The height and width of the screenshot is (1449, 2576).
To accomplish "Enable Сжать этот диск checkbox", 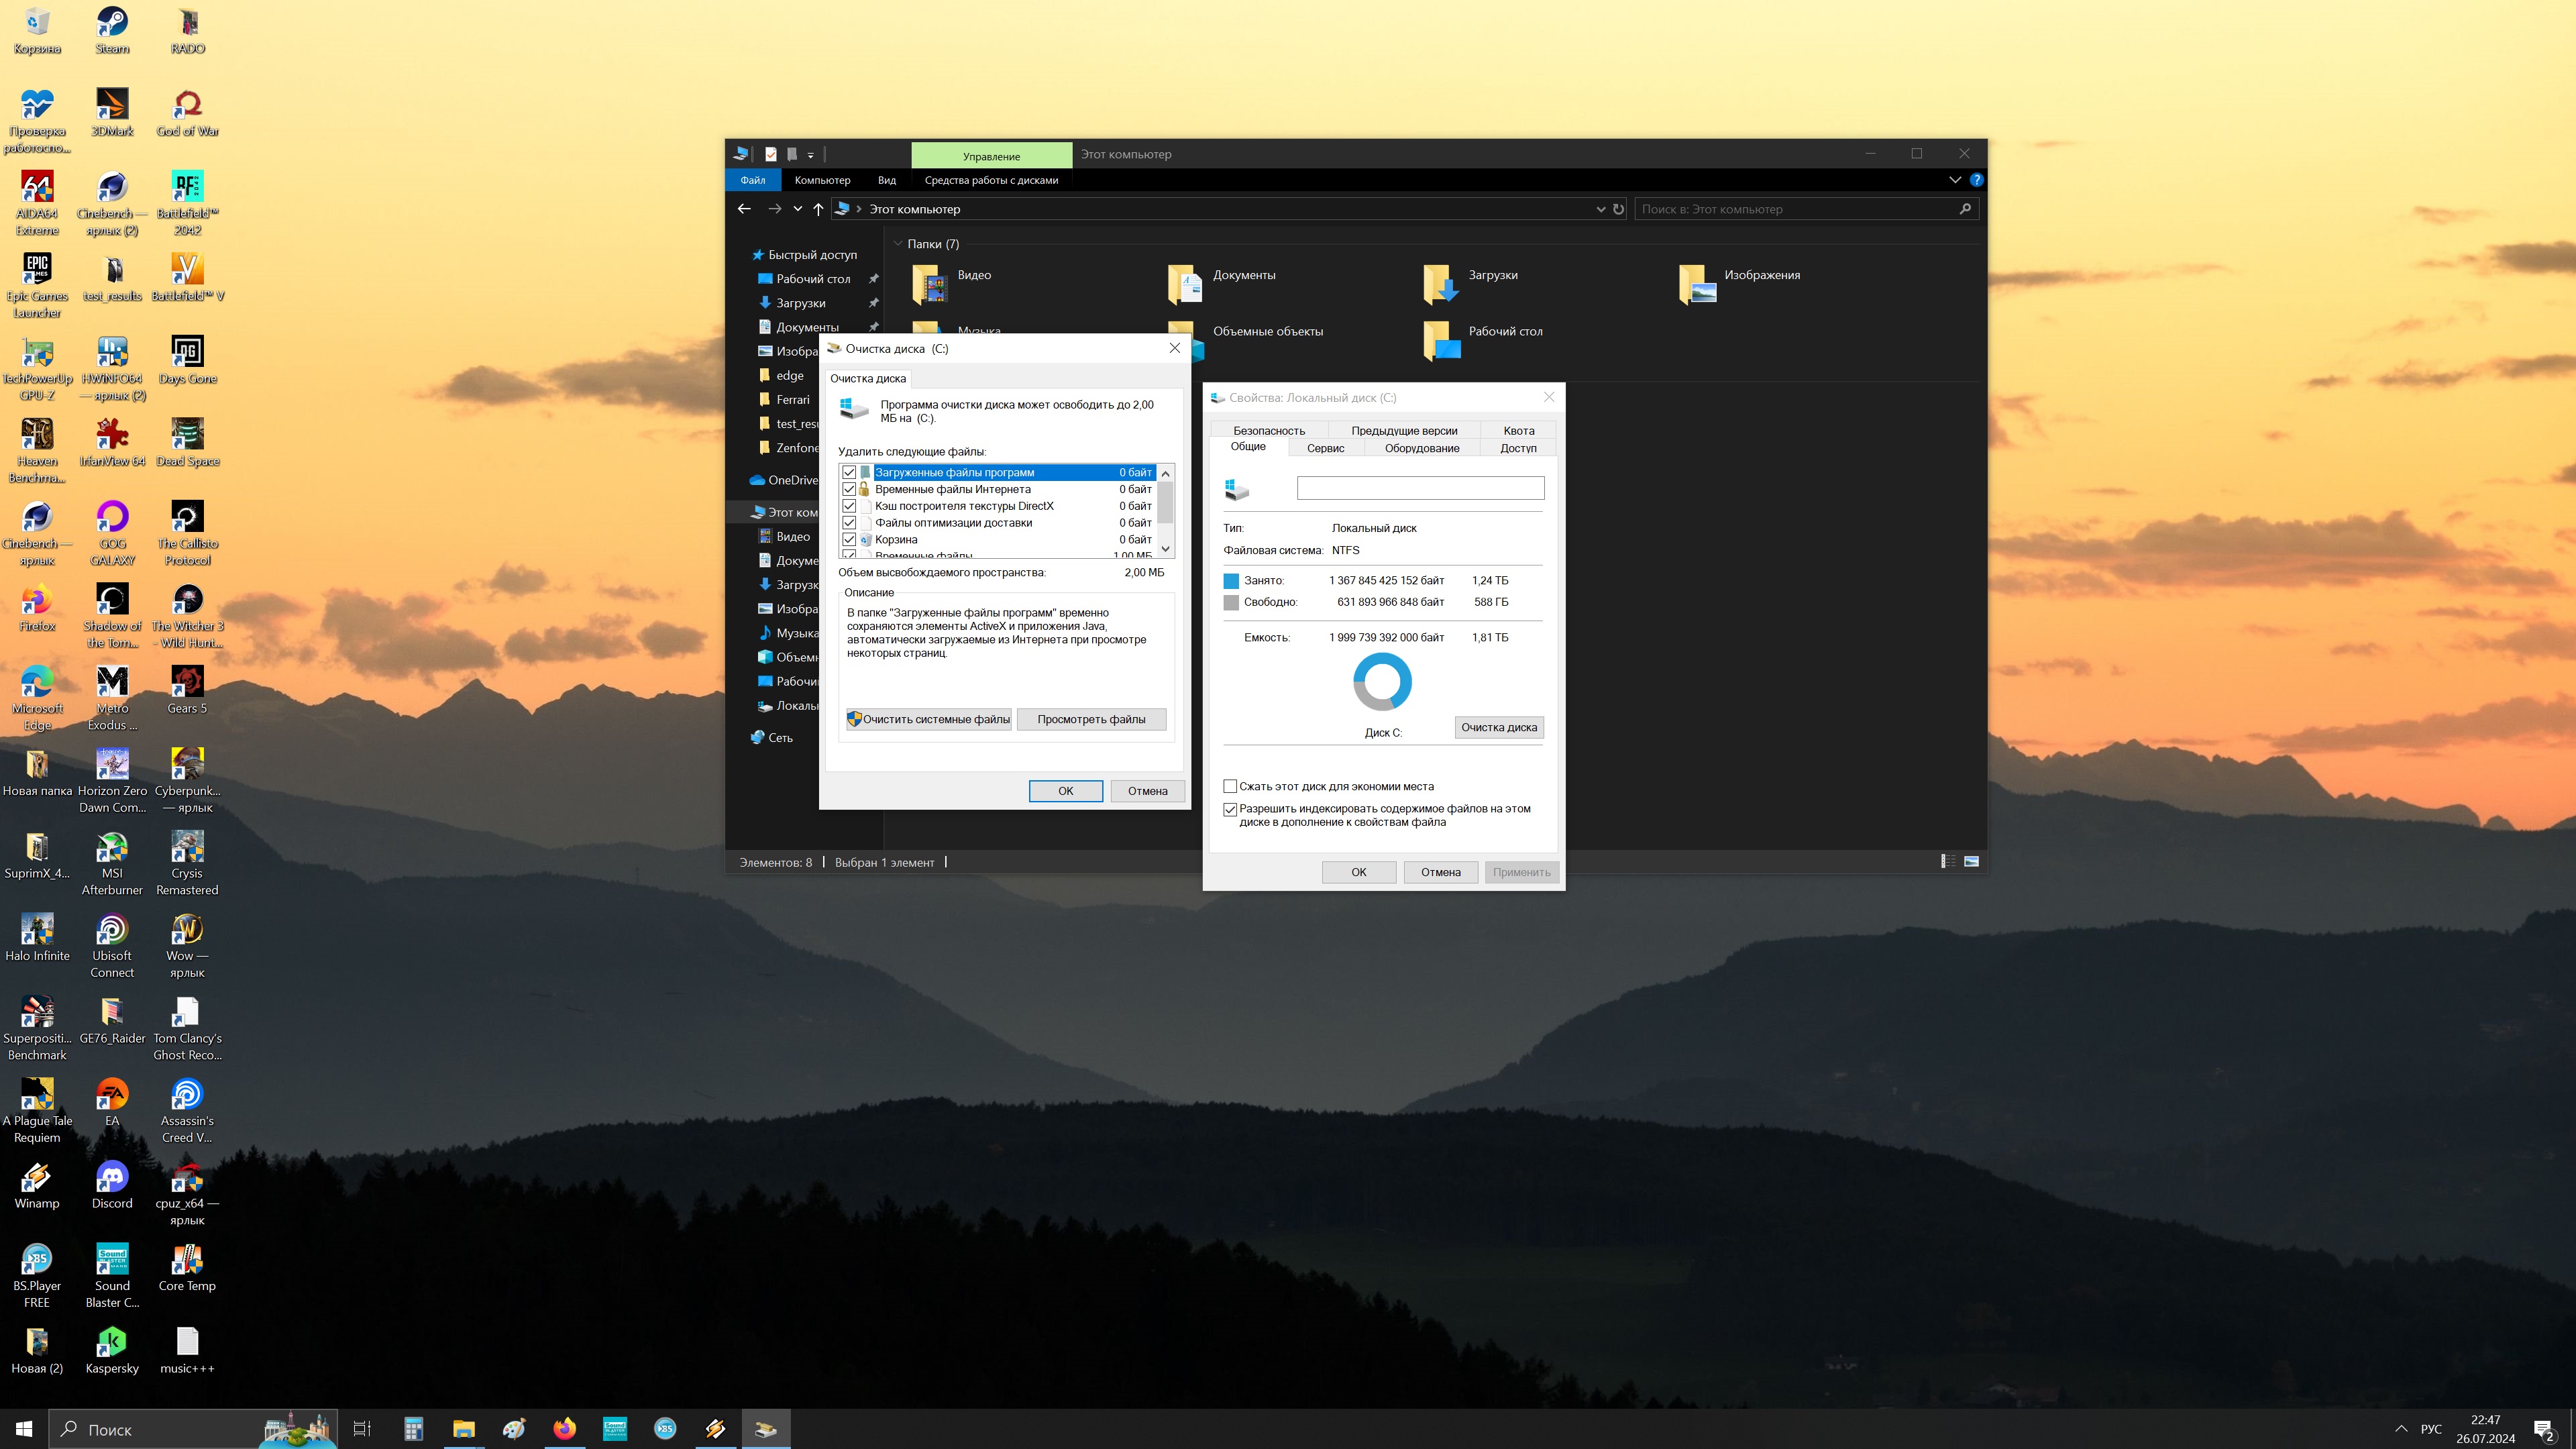I will pyautogui.click(x=1230, y=786).
